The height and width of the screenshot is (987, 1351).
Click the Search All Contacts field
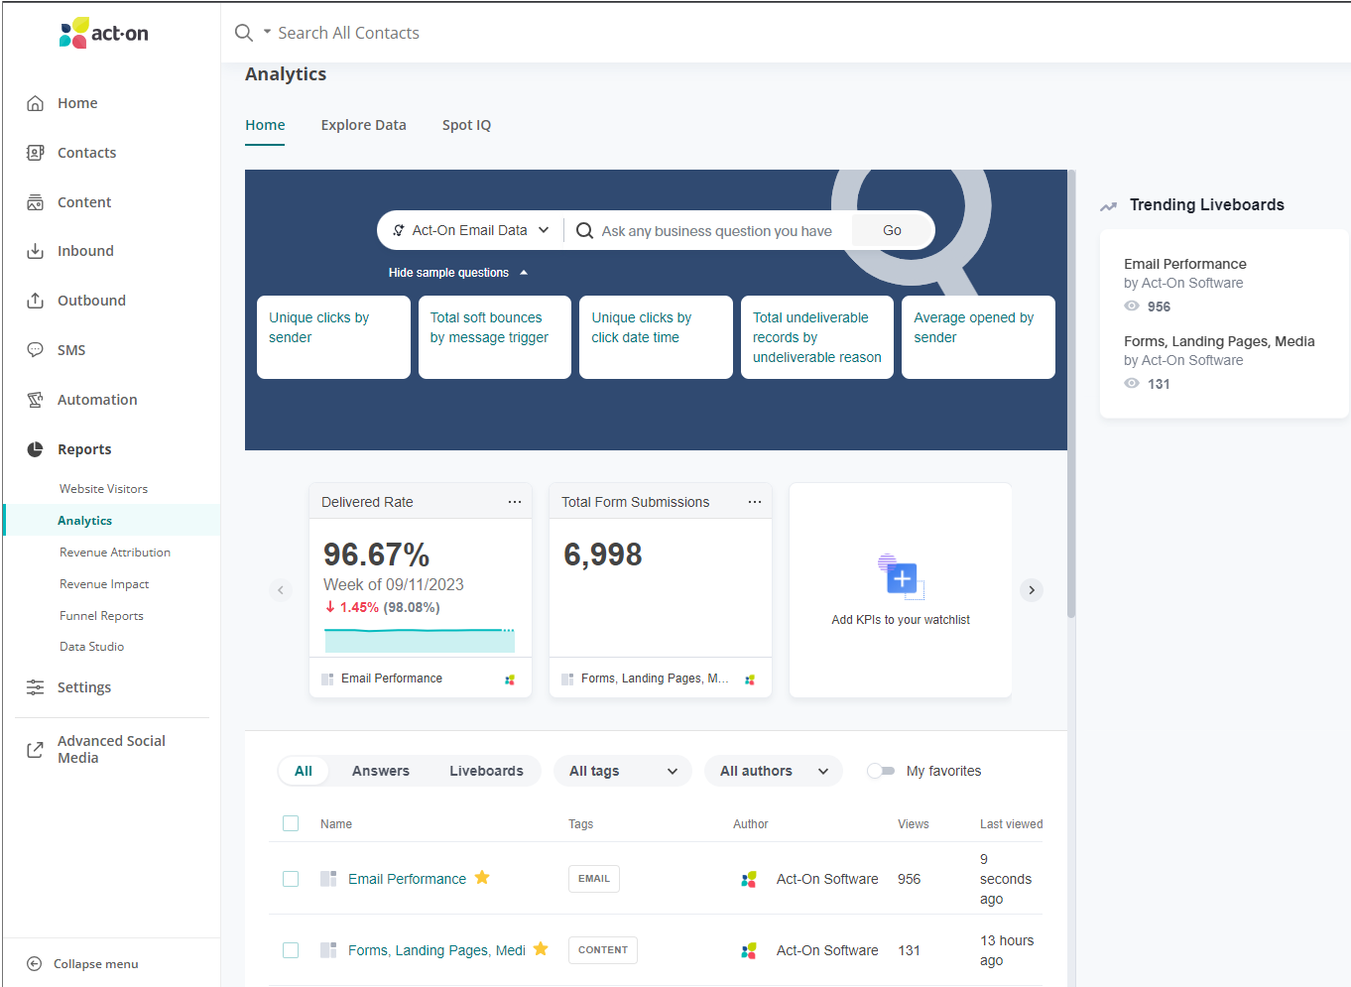pyautogui.click(x=349, y=33)
